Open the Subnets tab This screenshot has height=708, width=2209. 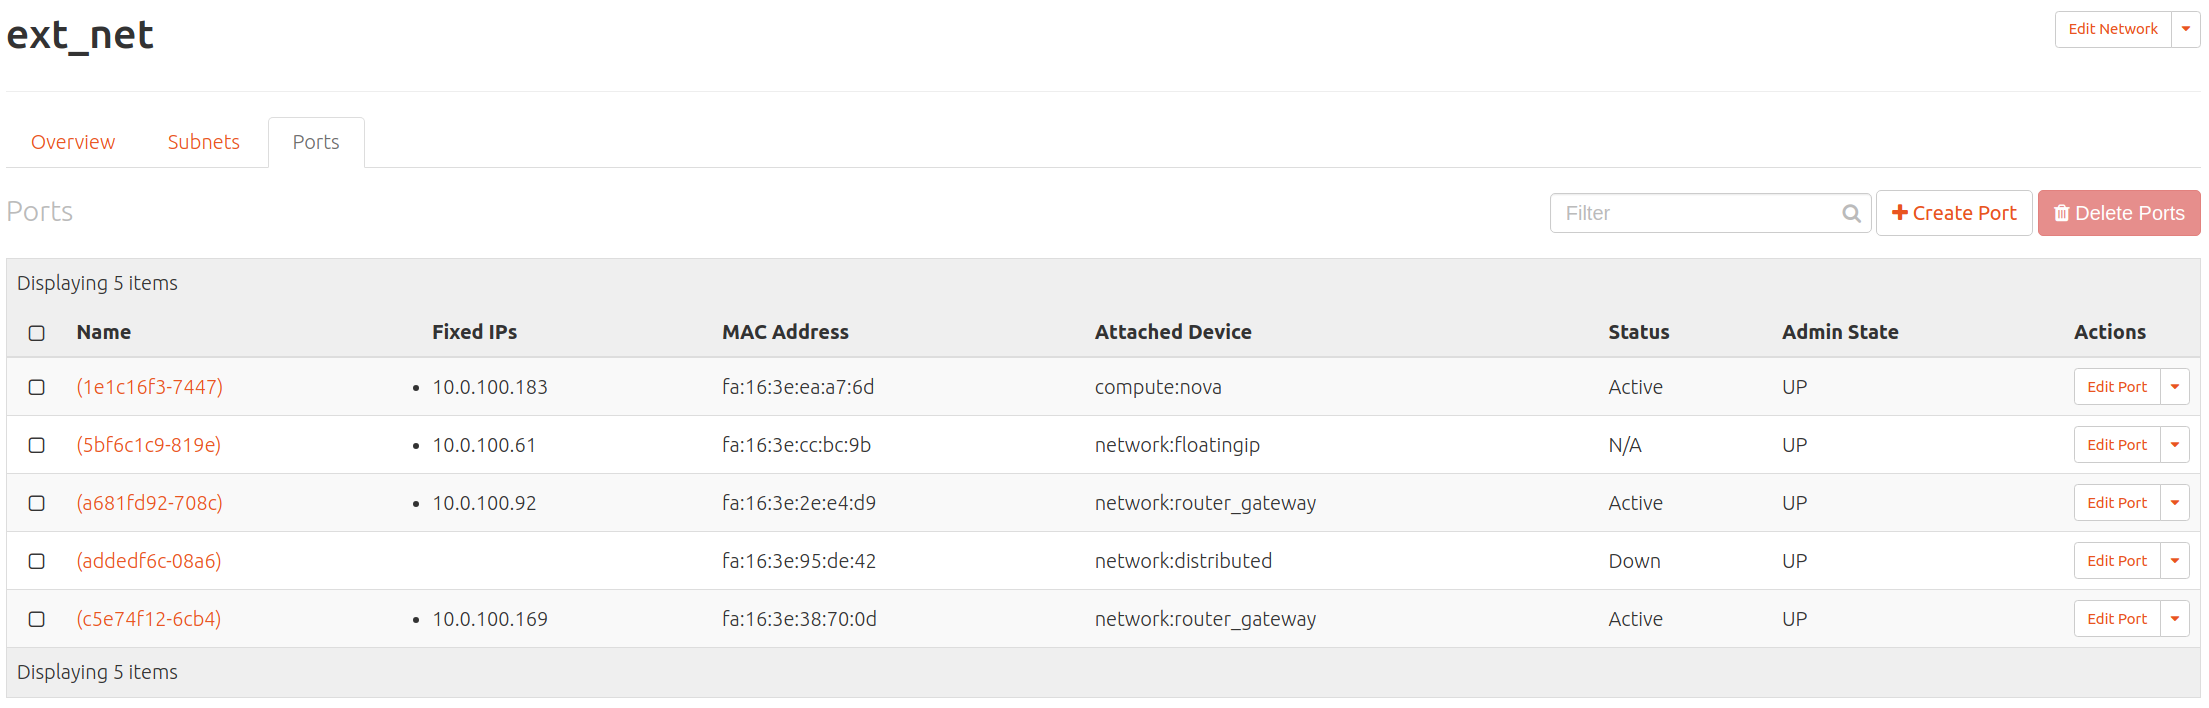point(203,143)
